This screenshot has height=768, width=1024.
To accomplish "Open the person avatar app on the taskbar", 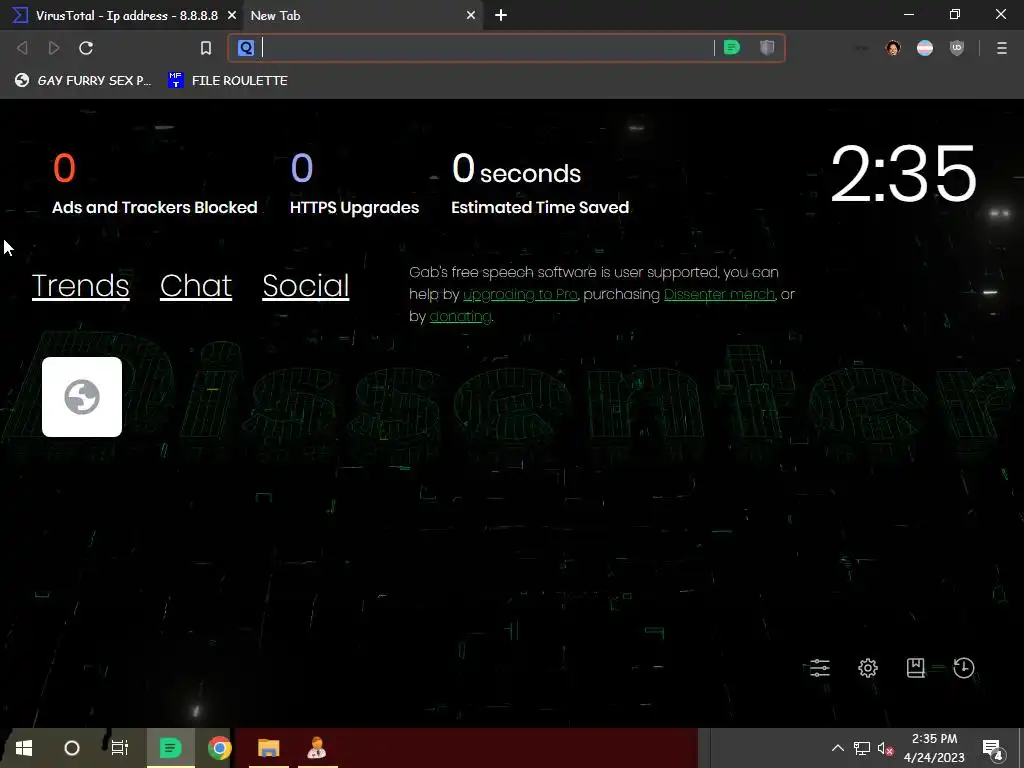I will pyautogui.click(x=317, y=748).
